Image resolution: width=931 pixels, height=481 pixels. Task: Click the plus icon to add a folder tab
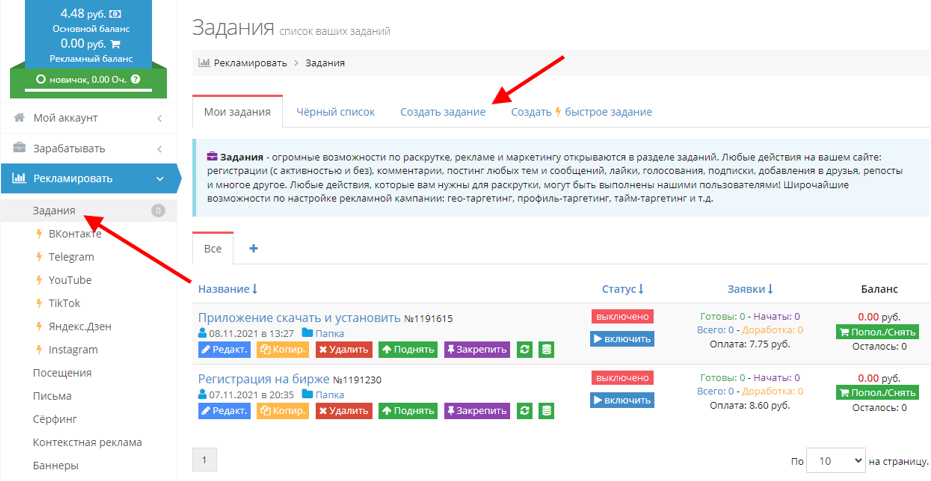tap(254, 248)
